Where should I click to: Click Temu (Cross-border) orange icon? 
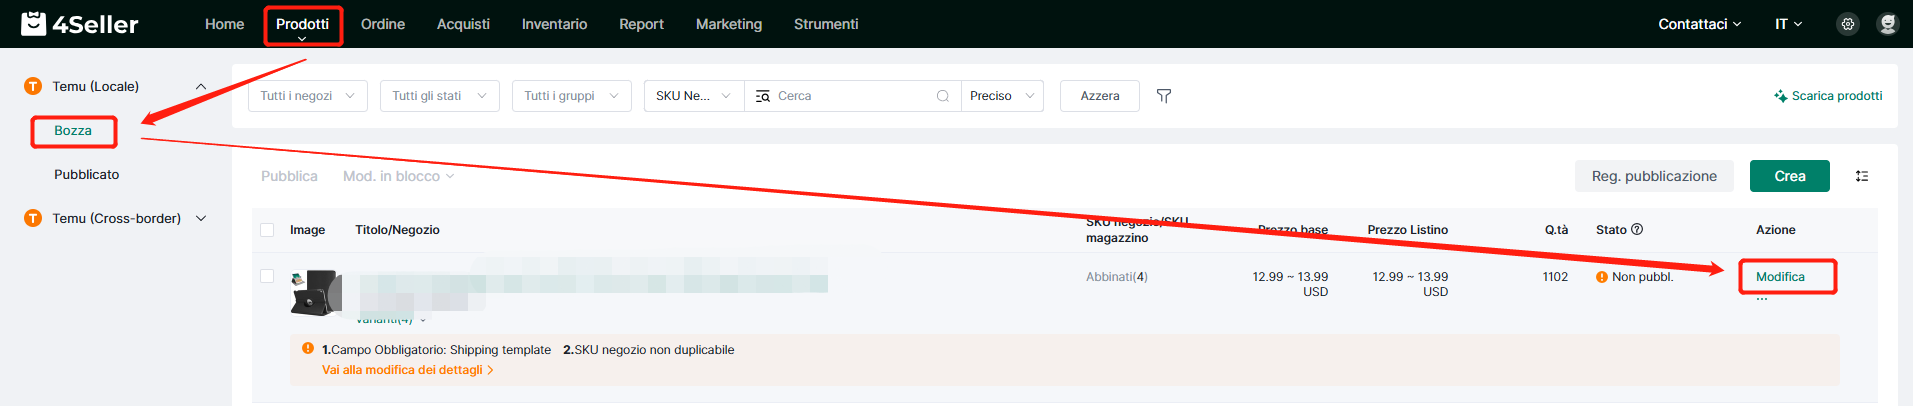33,218
